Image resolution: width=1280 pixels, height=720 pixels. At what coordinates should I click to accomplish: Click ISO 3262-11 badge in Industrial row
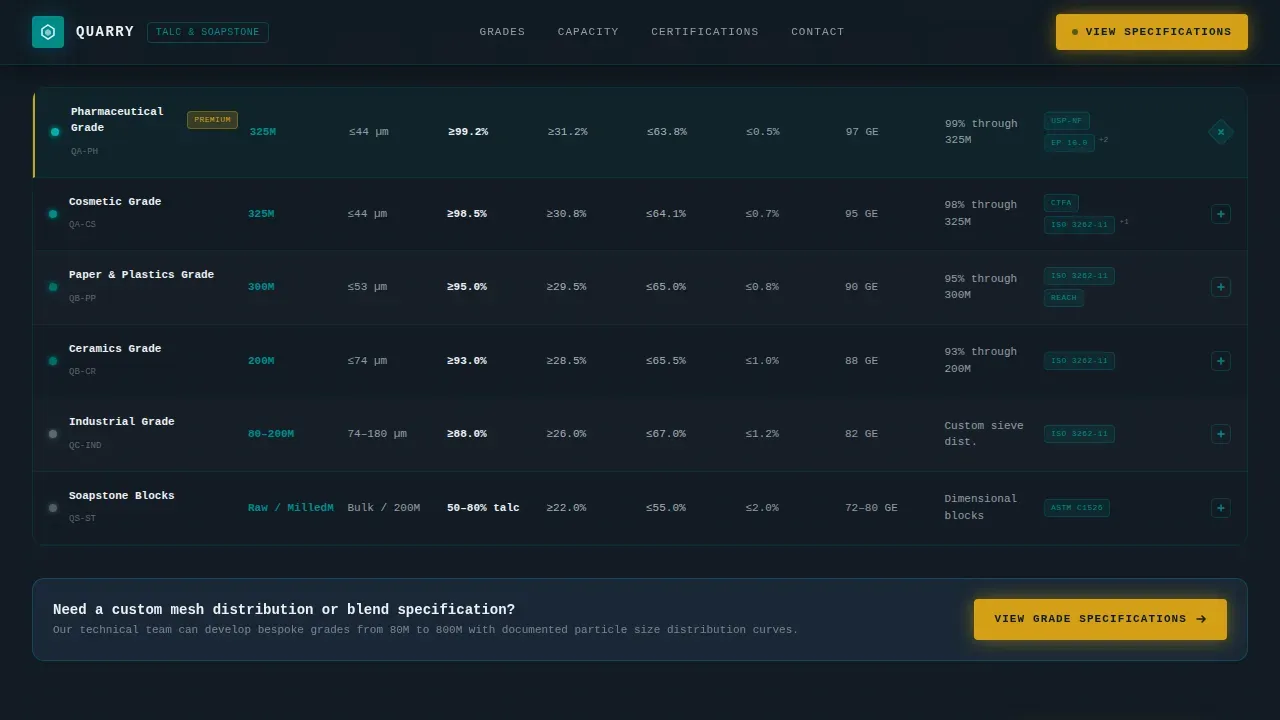coord(1079,434)
